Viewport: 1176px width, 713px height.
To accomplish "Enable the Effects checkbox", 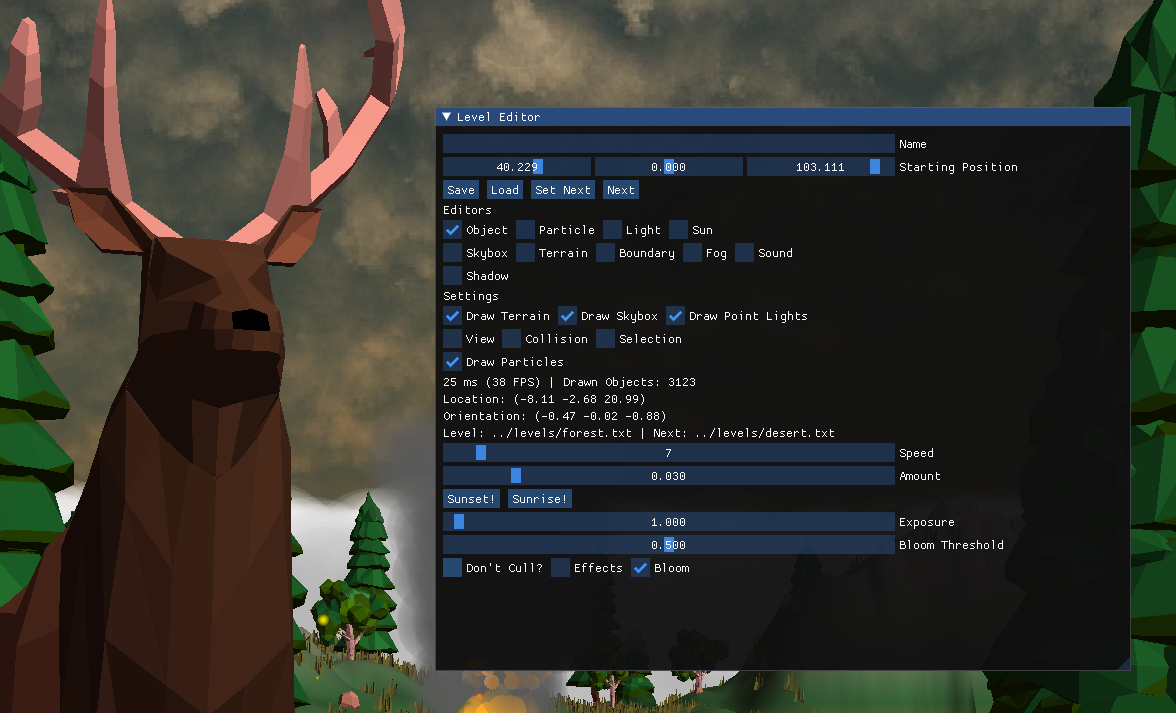I will coord(560,568).
